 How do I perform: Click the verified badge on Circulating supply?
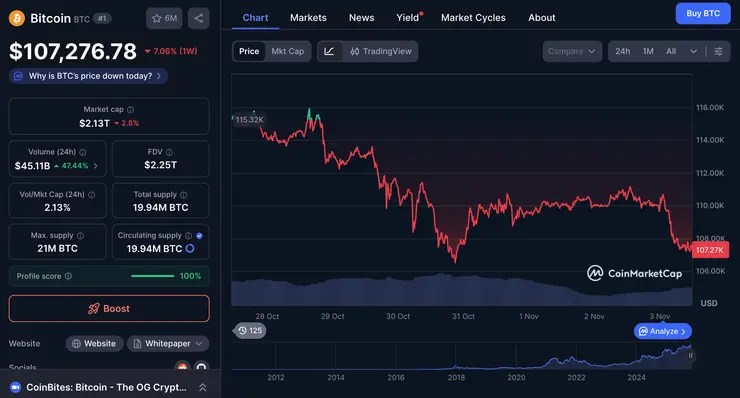199,236
